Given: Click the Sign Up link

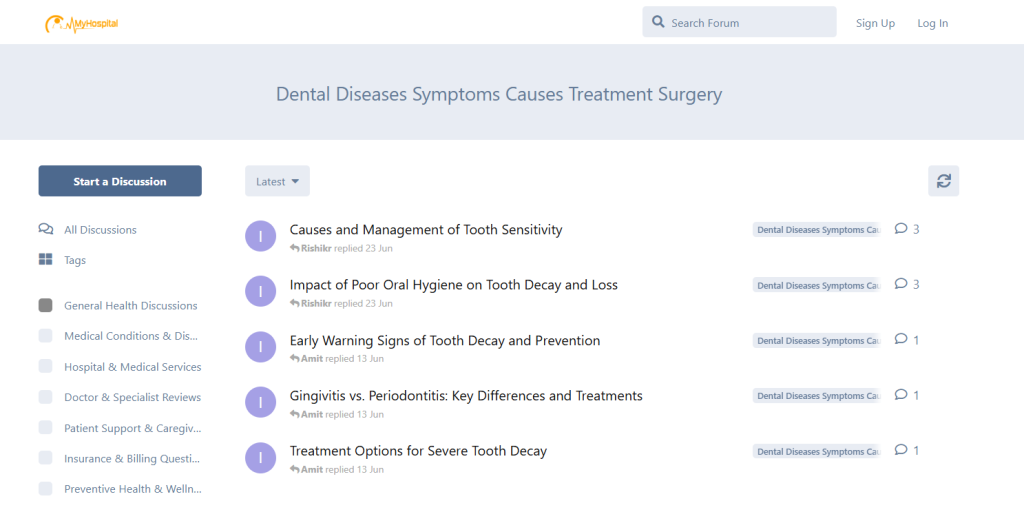Looking at the screenshot, I should [875, 23].
